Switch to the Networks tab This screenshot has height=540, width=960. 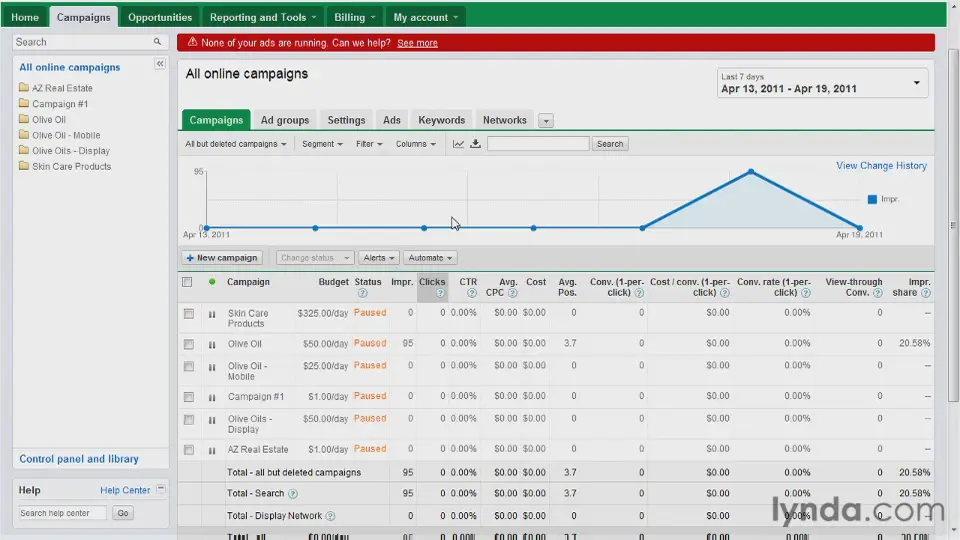(504, 120)
